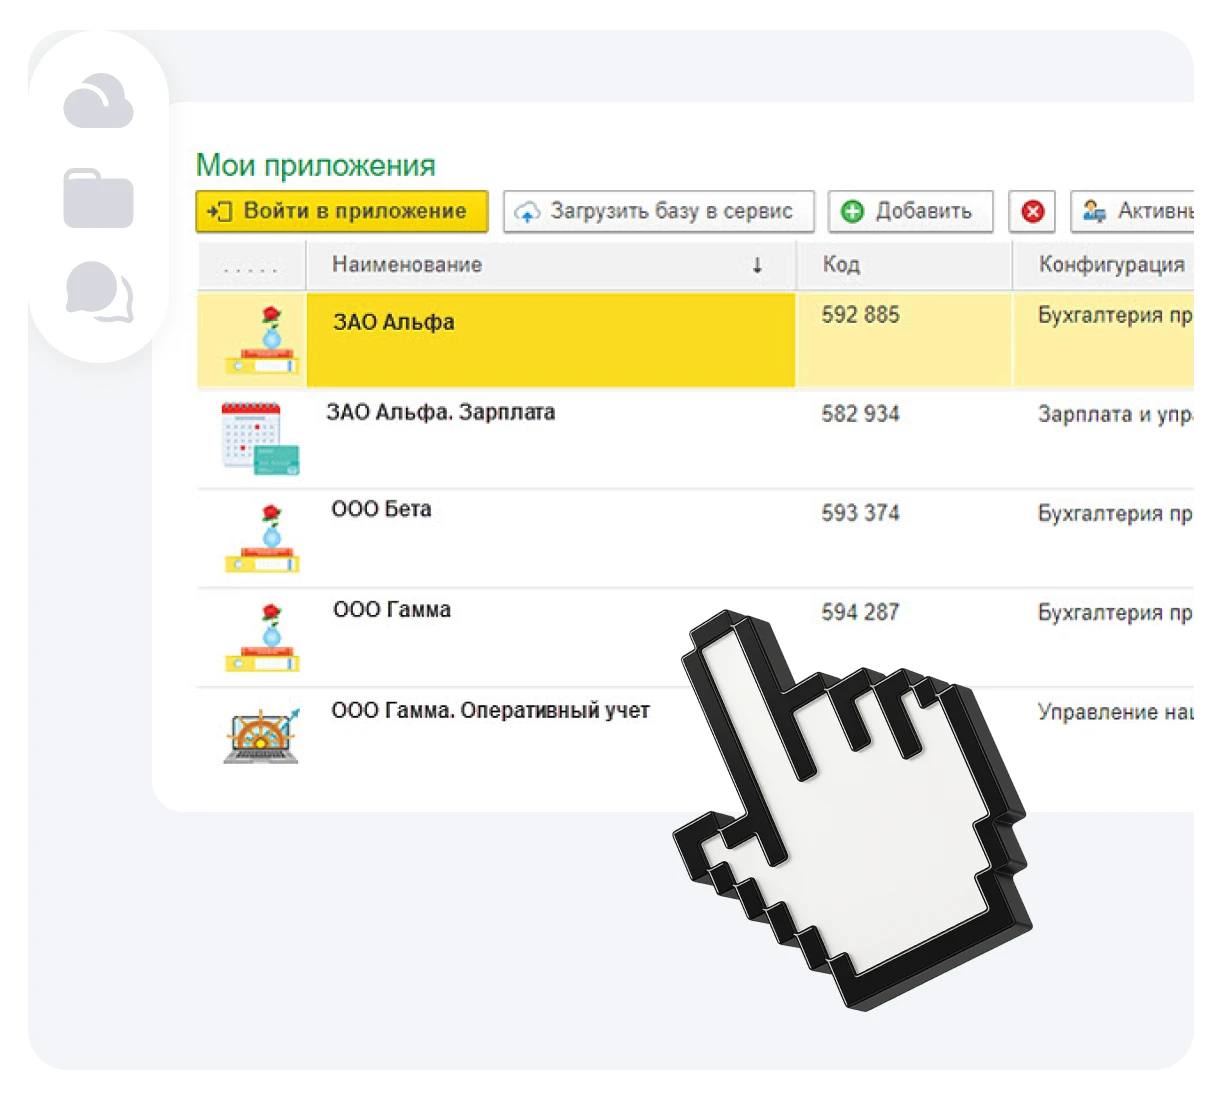The width and height of the screenshot is (1226, 1100).
Task: Click the sort arrow in Наименование header
Action: tap(757, 265)
